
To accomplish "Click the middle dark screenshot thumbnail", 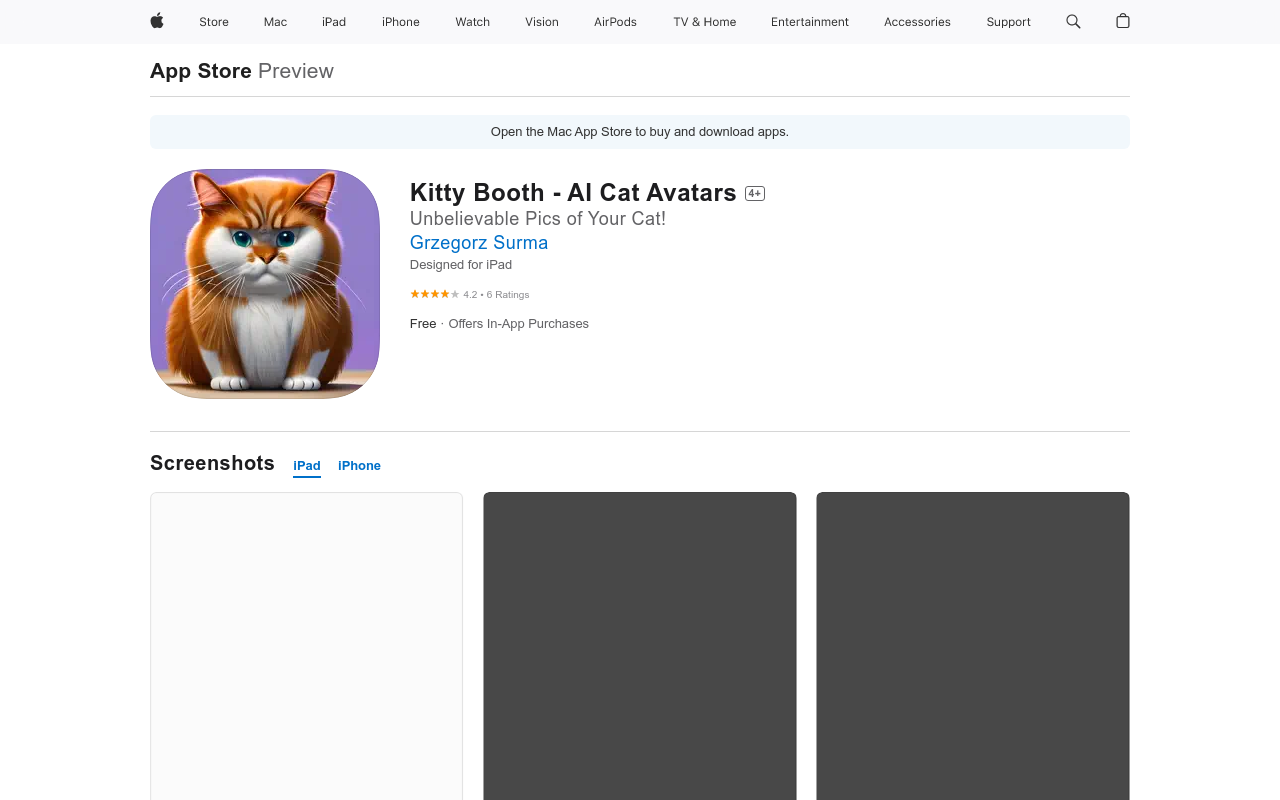I will [640, 646].
